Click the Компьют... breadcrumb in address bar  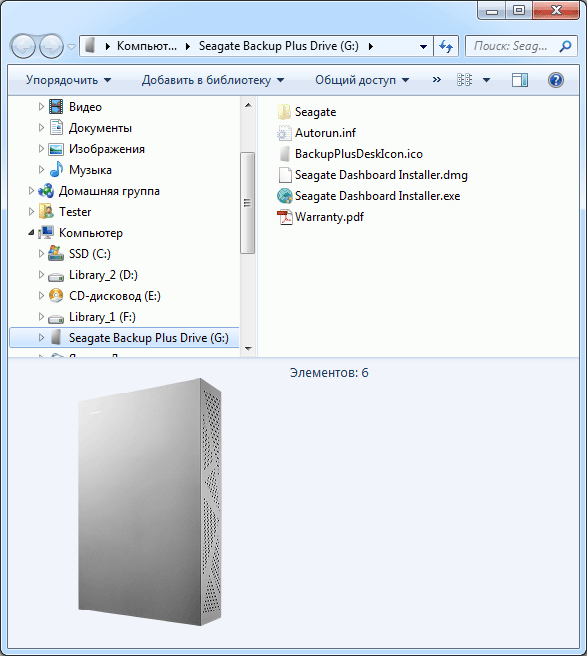pos(146,46)
